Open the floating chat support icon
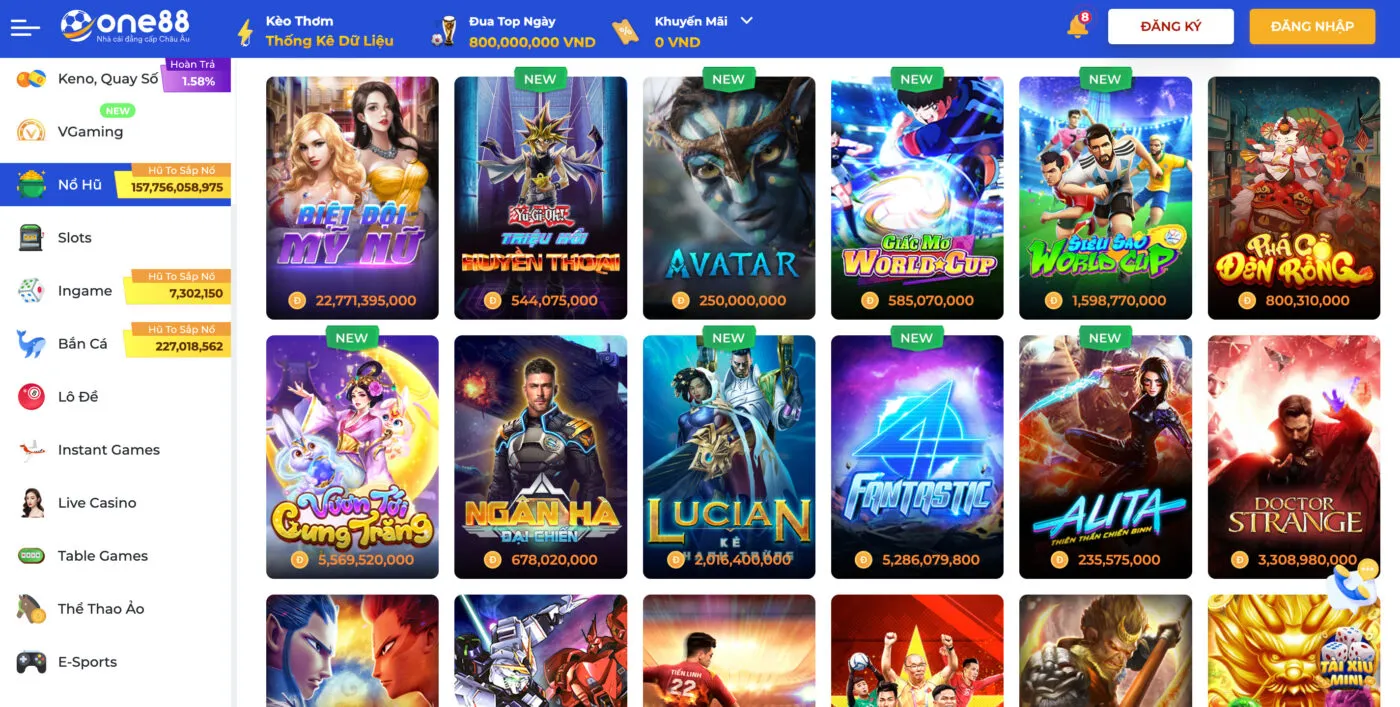 (1353, 587)
